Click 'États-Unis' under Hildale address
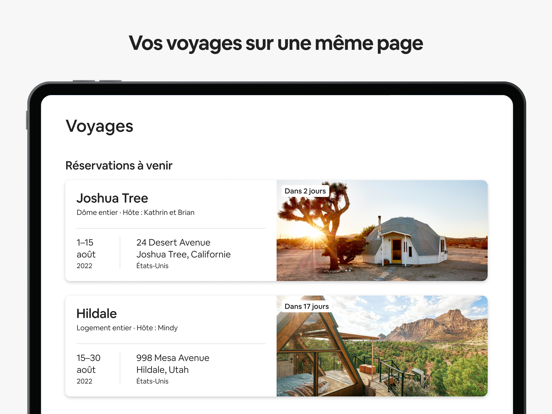This screenshot has width=552, height=414. [x=152, y=381]
